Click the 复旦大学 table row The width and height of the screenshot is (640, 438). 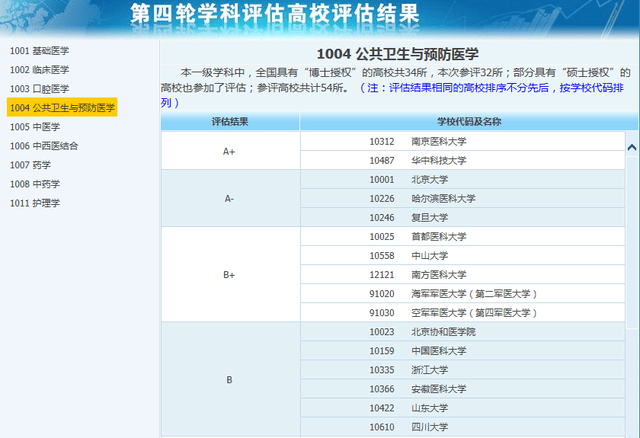point(429,217)
